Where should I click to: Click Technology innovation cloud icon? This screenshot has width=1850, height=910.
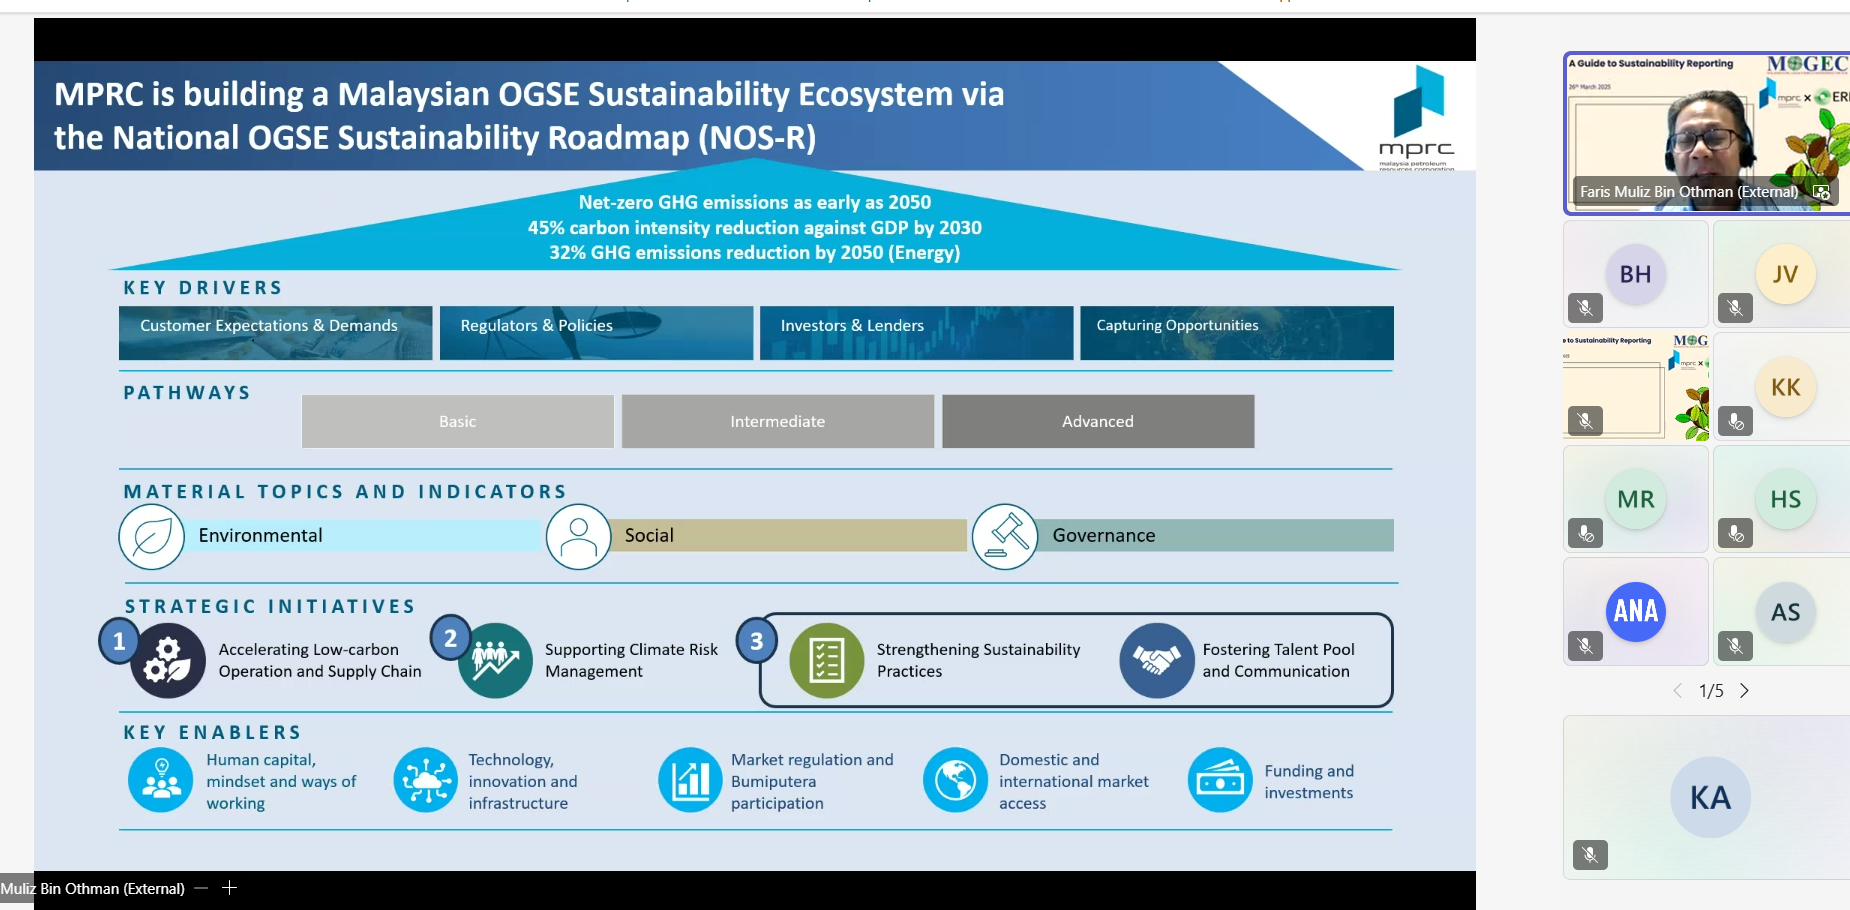426,780
